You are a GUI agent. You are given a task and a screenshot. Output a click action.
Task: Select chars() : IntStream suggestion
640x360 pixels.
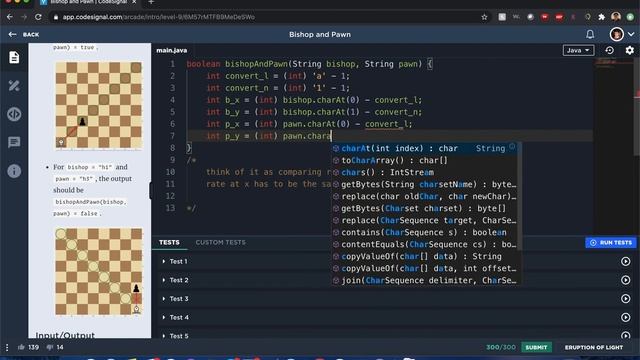(x=424, y=172)
